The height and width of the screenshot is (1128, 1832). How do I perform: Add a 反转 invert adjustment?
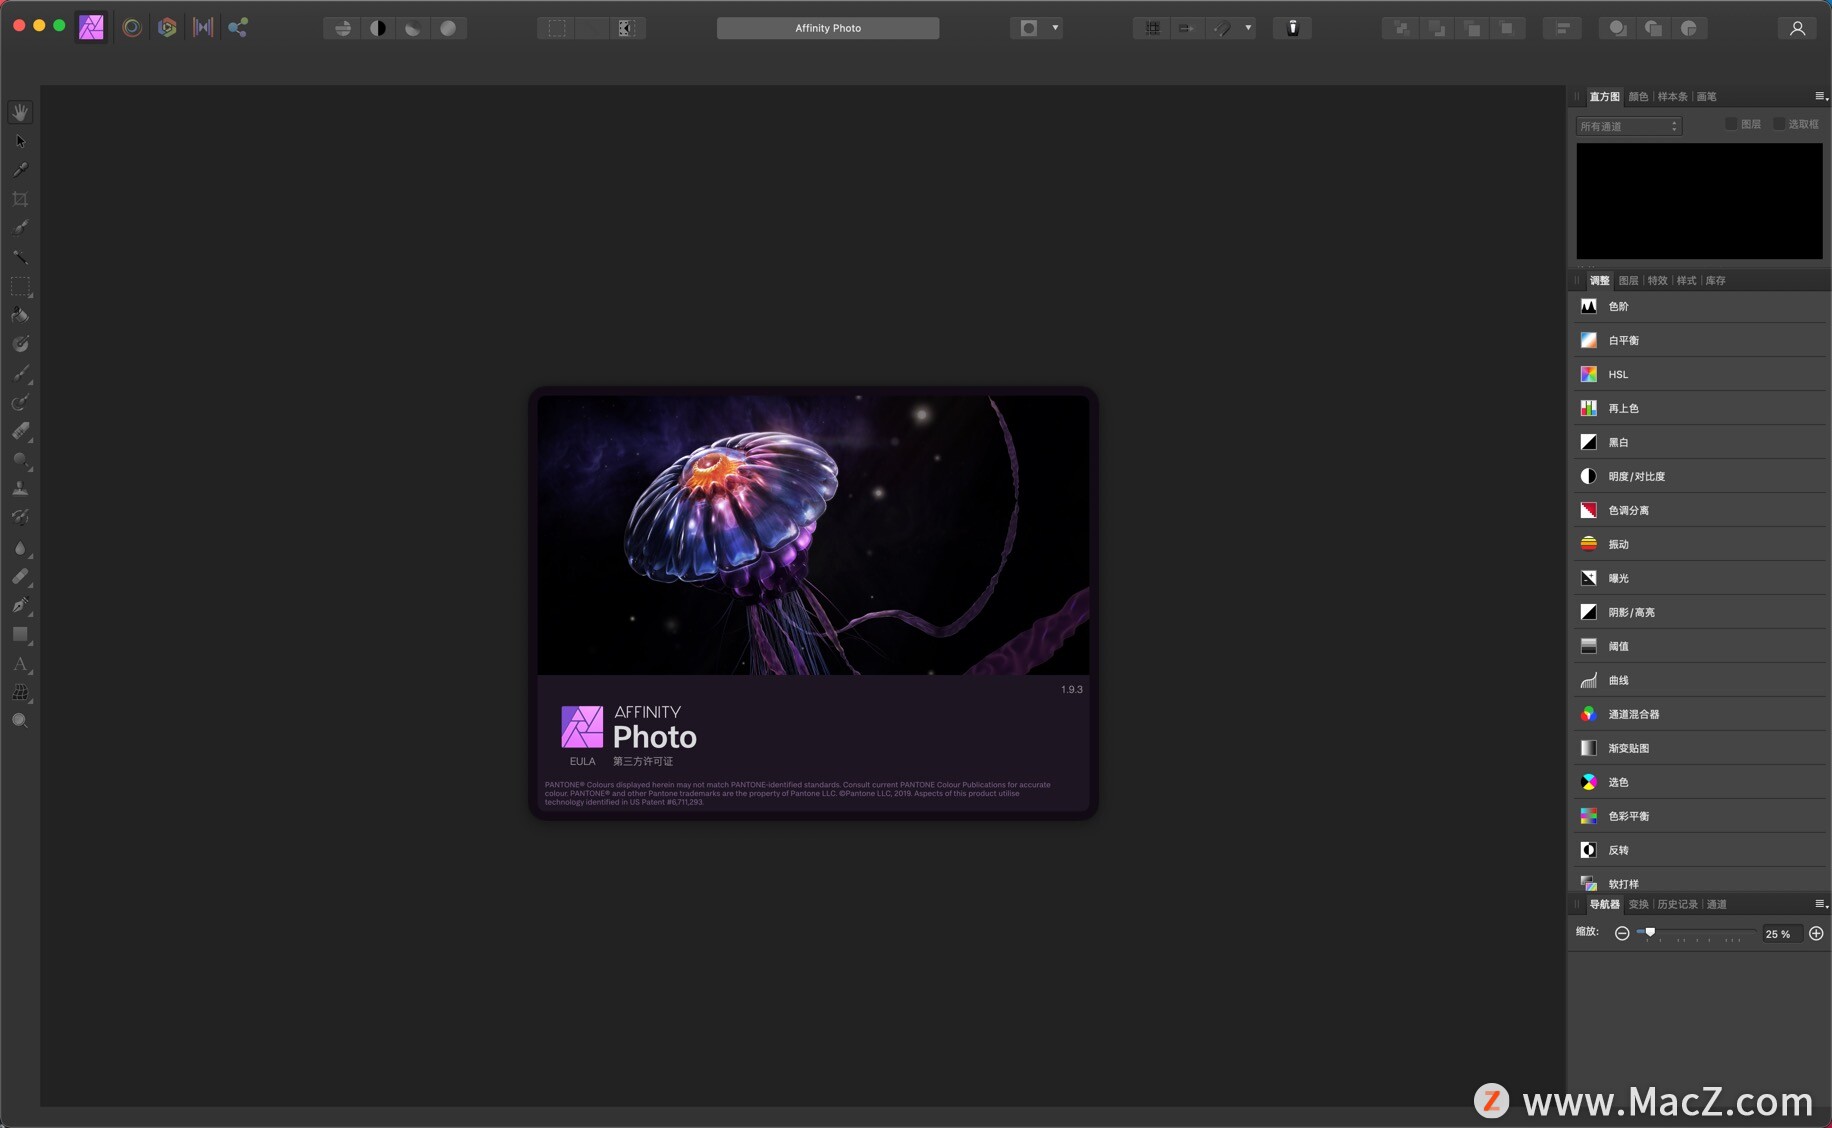[1699, 851]
